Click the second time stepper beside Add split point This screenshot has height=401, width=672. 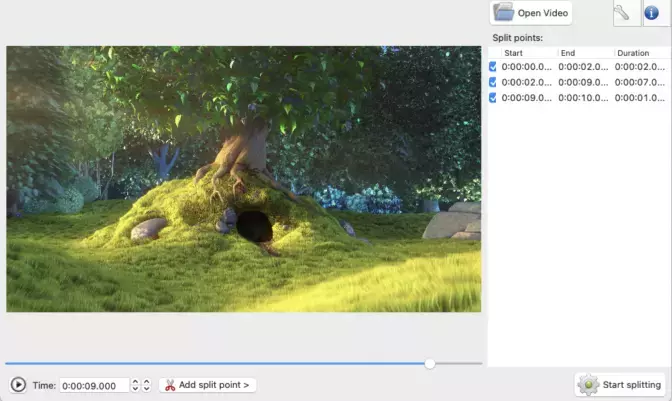[x=147, y=385]
